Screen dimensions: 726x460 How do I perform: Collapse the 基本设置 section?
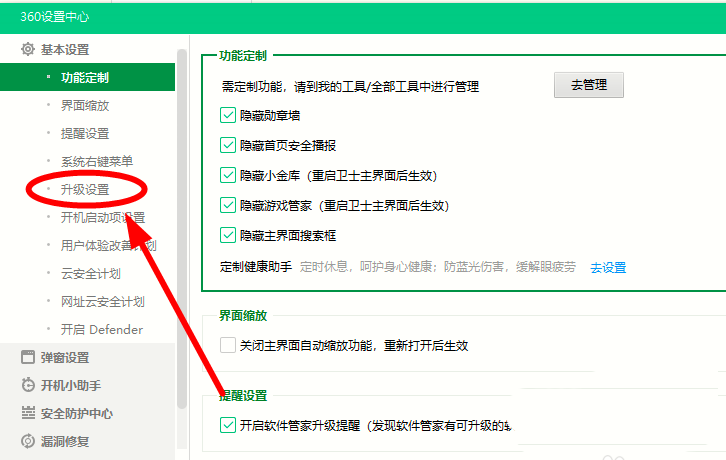point(65,49)
